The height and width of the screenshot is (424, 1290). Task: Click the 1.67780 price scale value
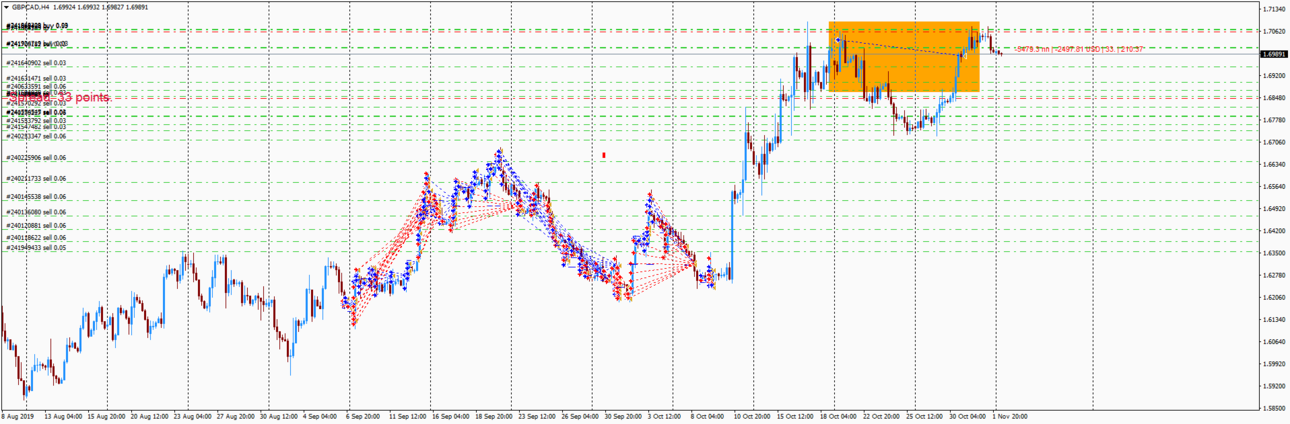click(x=1273, y=120)
